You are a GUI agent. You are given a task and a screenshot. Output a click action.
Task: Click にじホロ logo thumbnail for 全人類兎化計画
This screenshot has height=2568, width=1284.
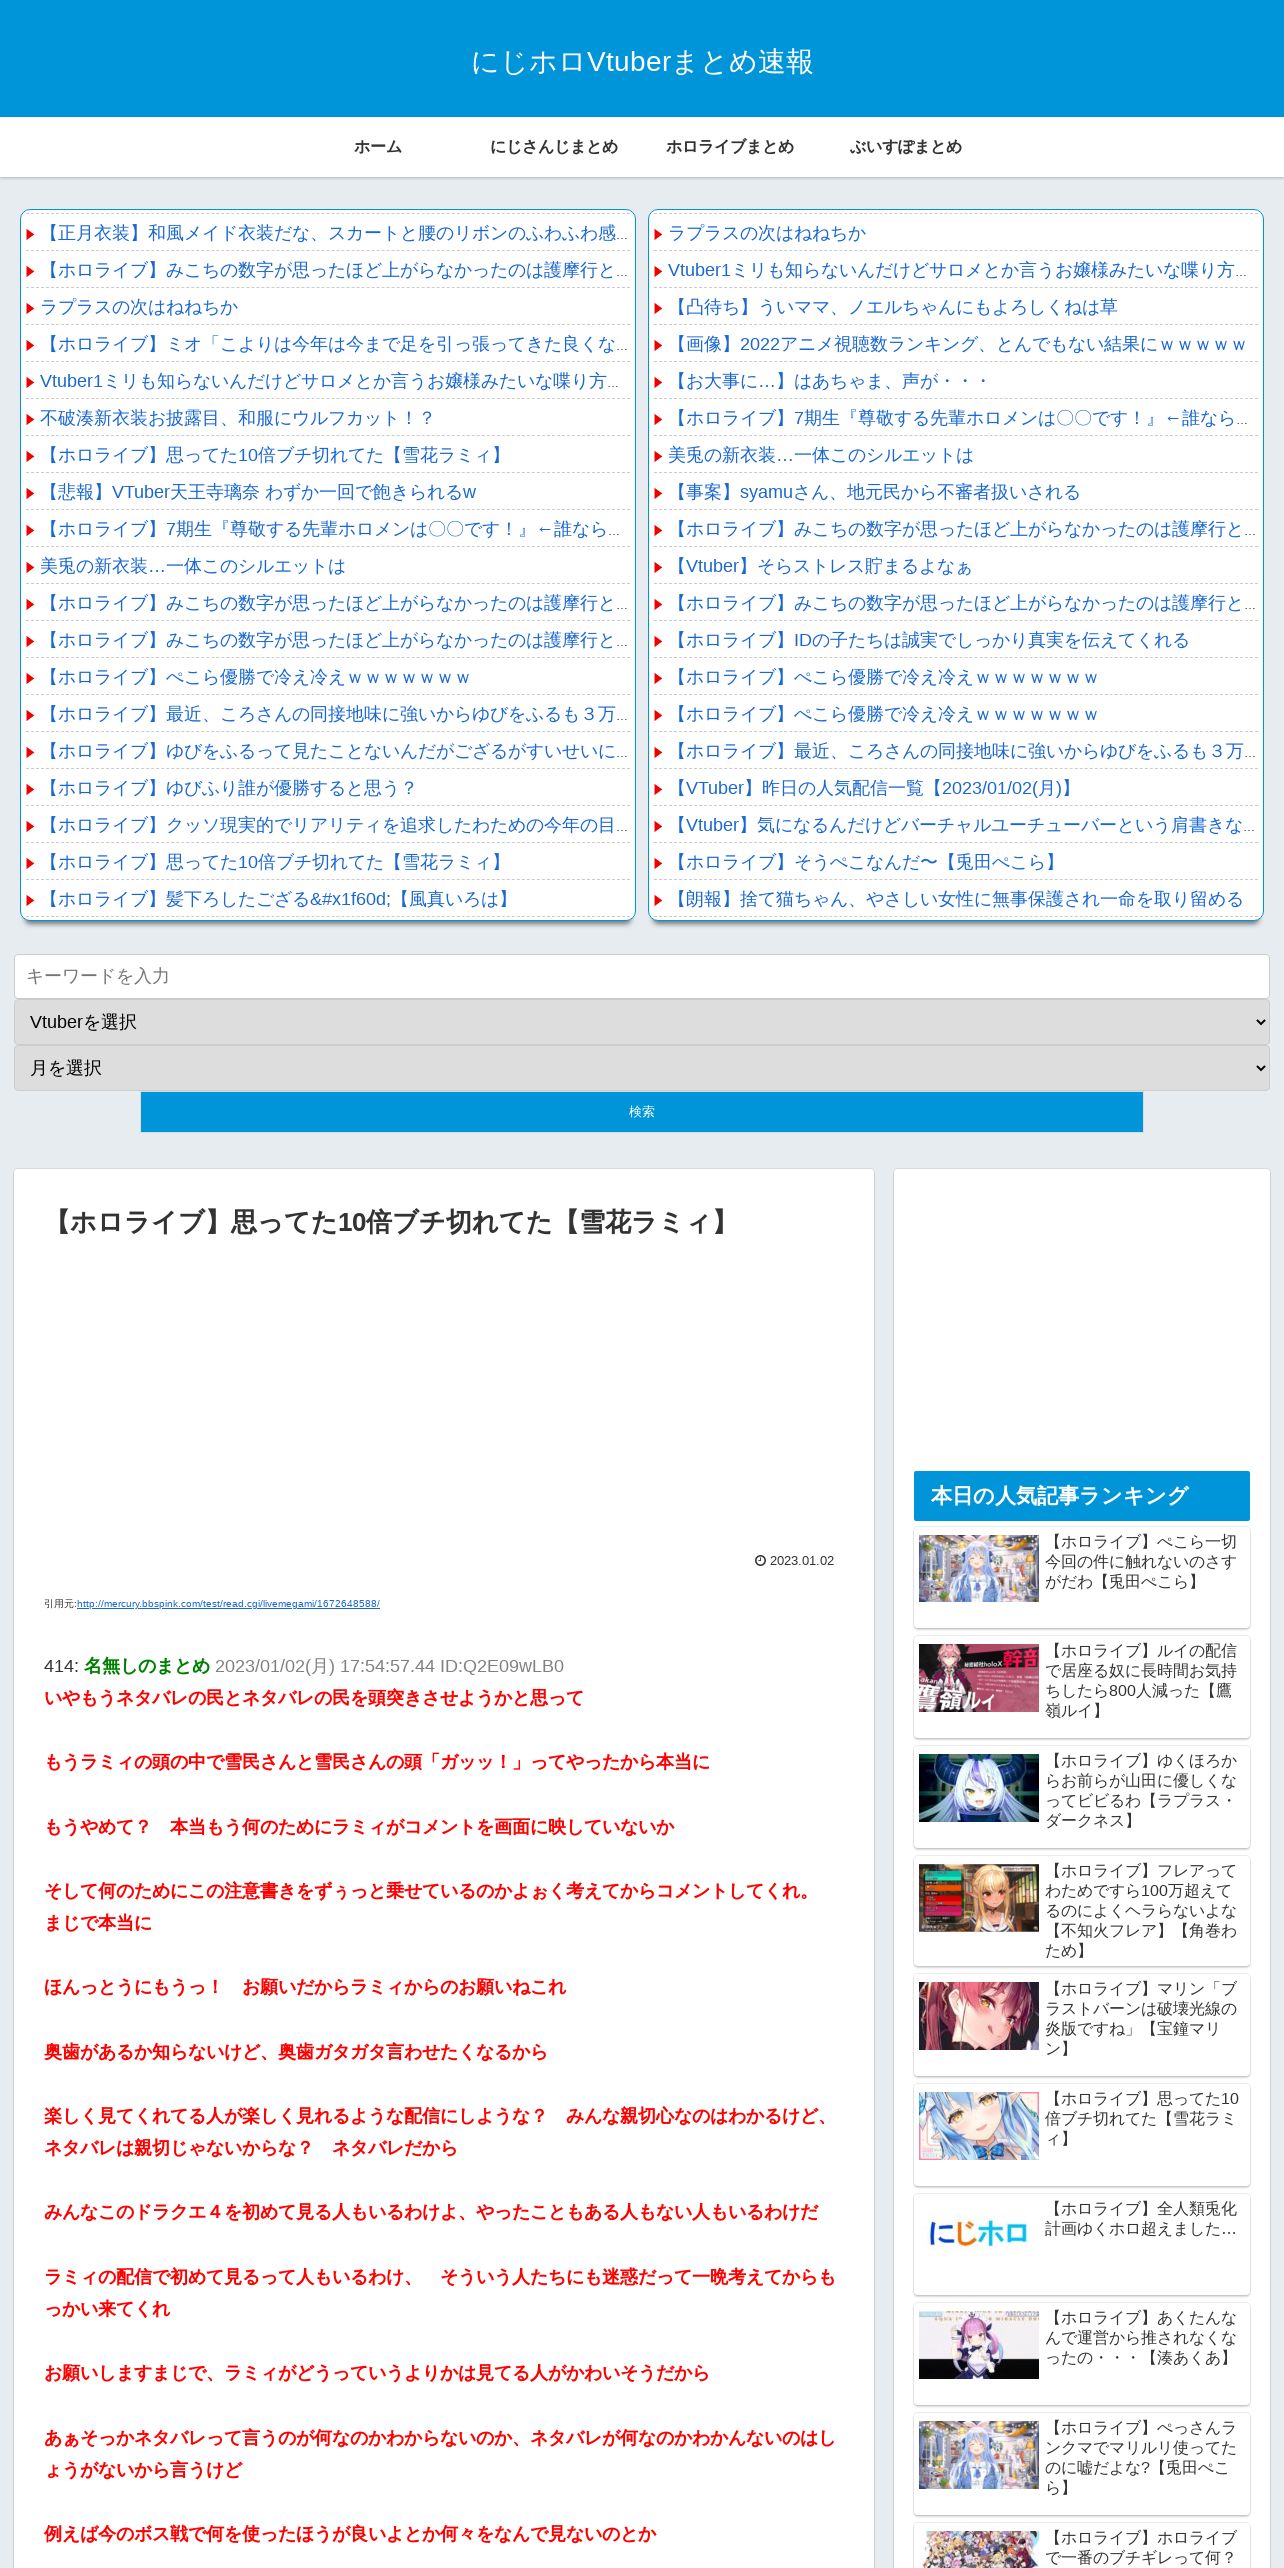[979, 2235]
